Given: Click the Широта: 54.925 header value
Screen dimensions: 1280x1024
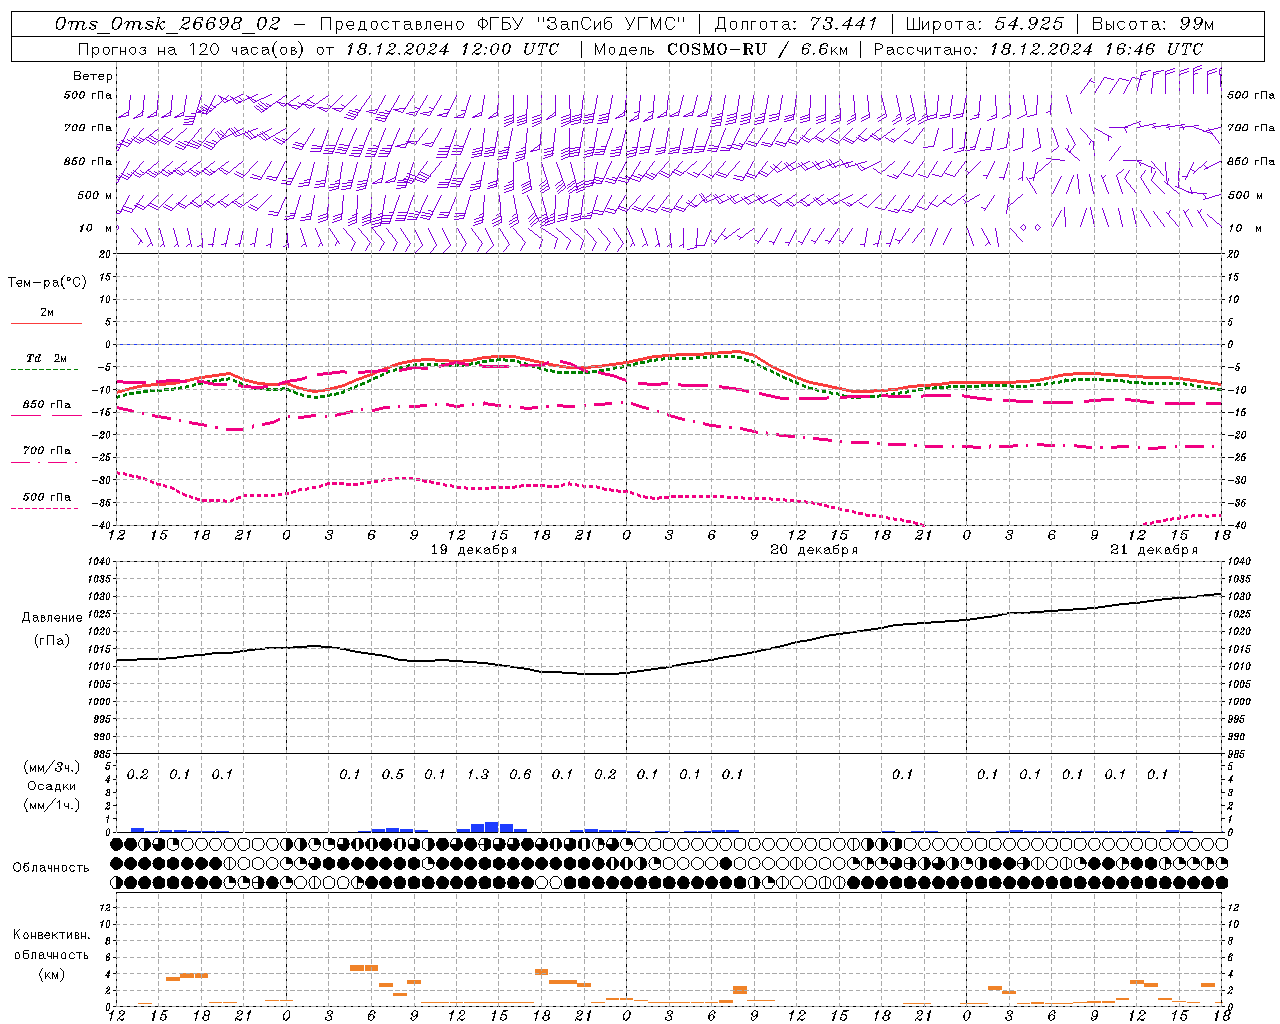Looking at the screenshot, I should pyautogui.click(x=984, y=24).
